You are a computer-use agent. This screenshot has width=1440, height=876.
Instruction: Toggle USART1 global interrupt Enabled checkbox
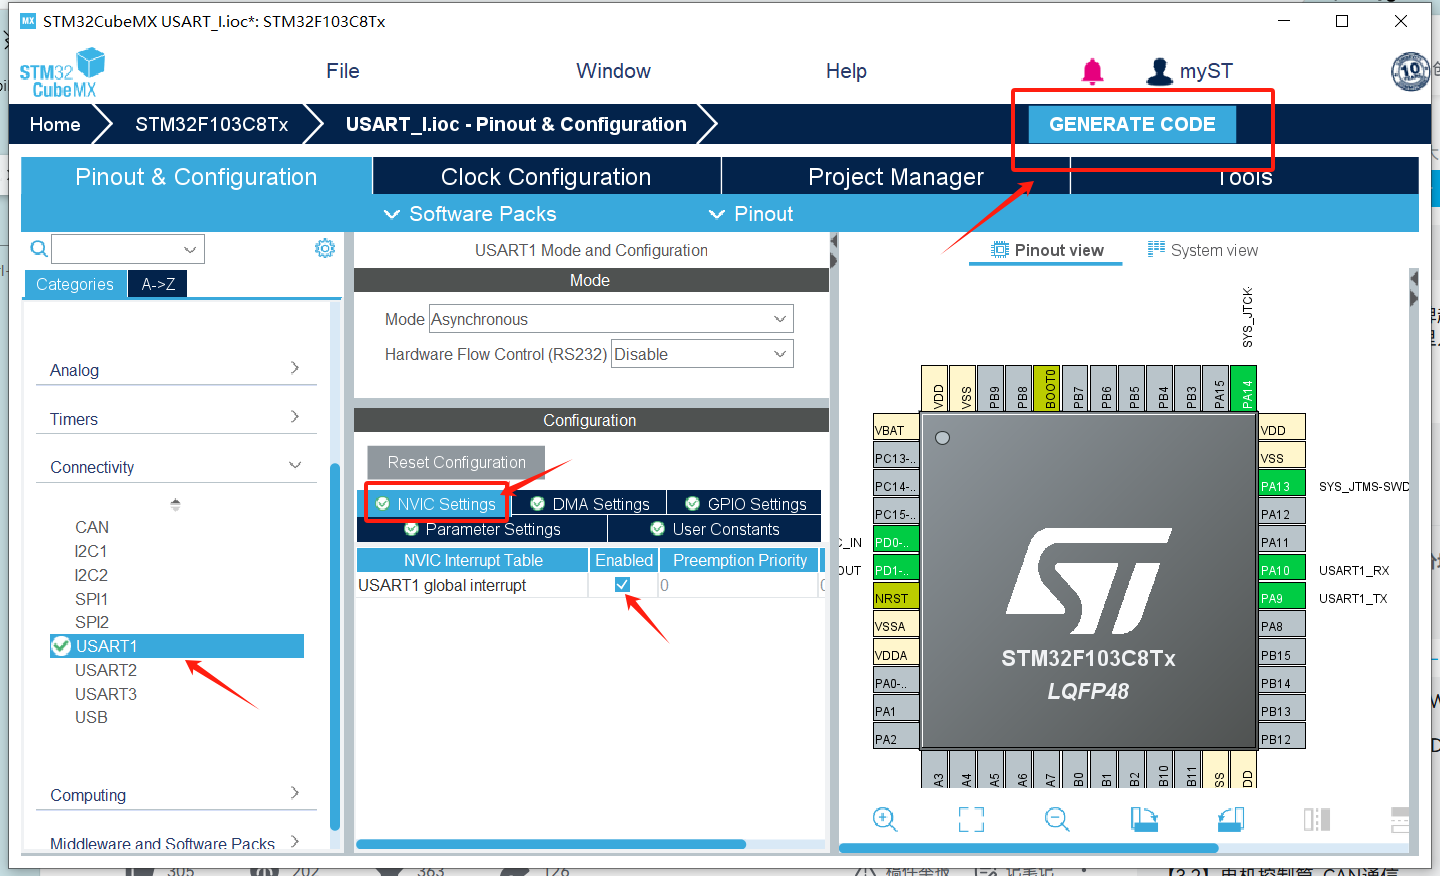[622, 585]
